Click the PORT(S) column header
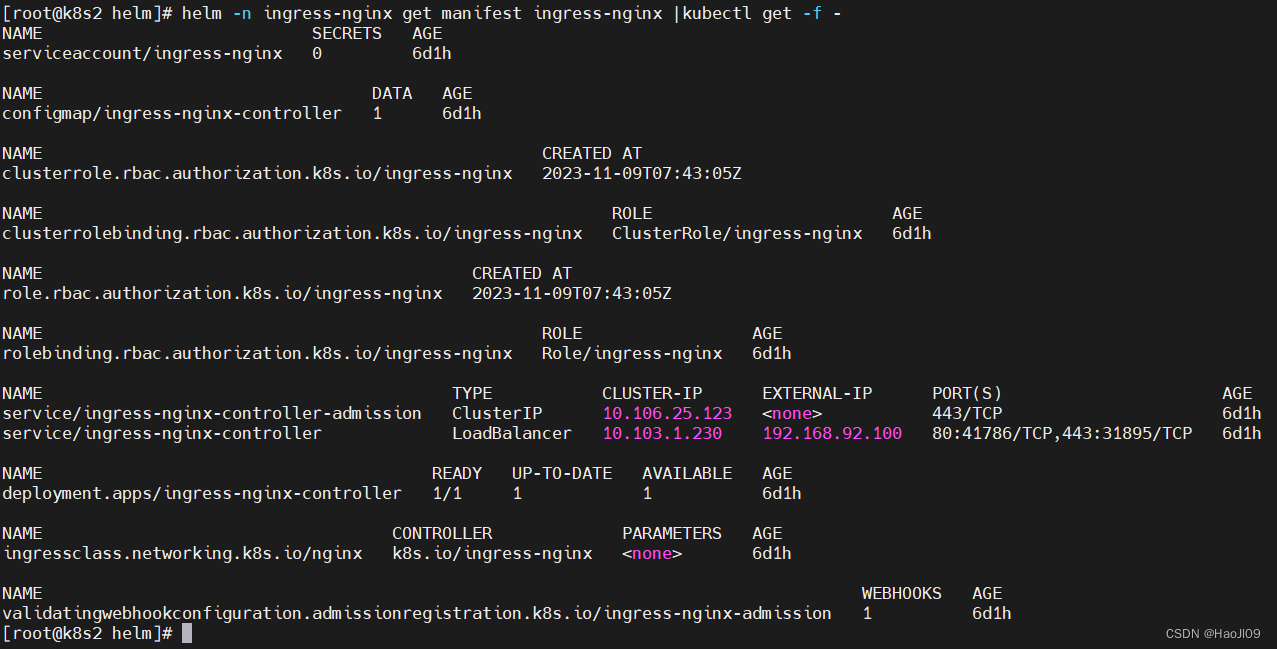Viewport: 1277px width, 649px height. click(967, 393)
